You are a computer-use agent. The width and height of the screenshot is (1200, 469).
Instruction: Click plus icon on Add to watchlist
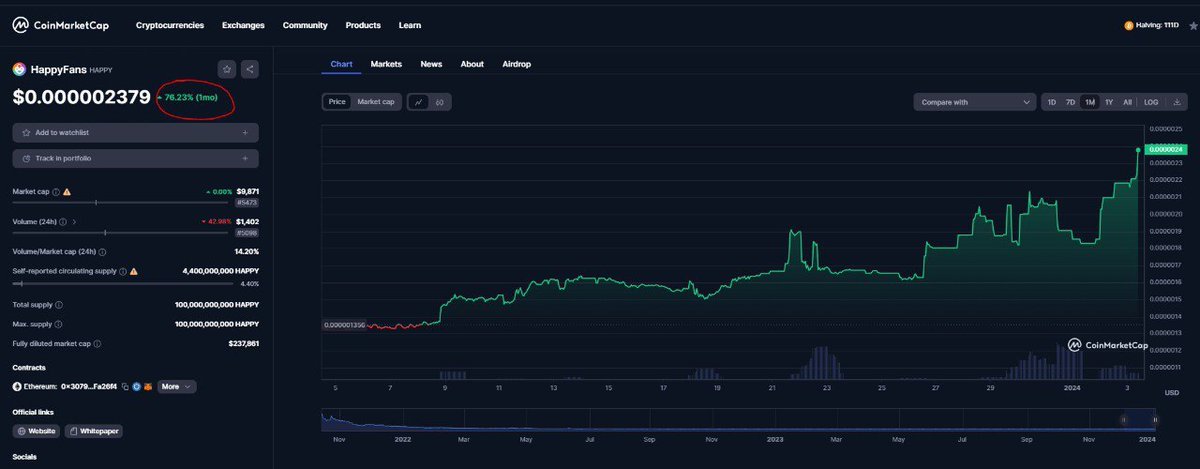point(245,132)
